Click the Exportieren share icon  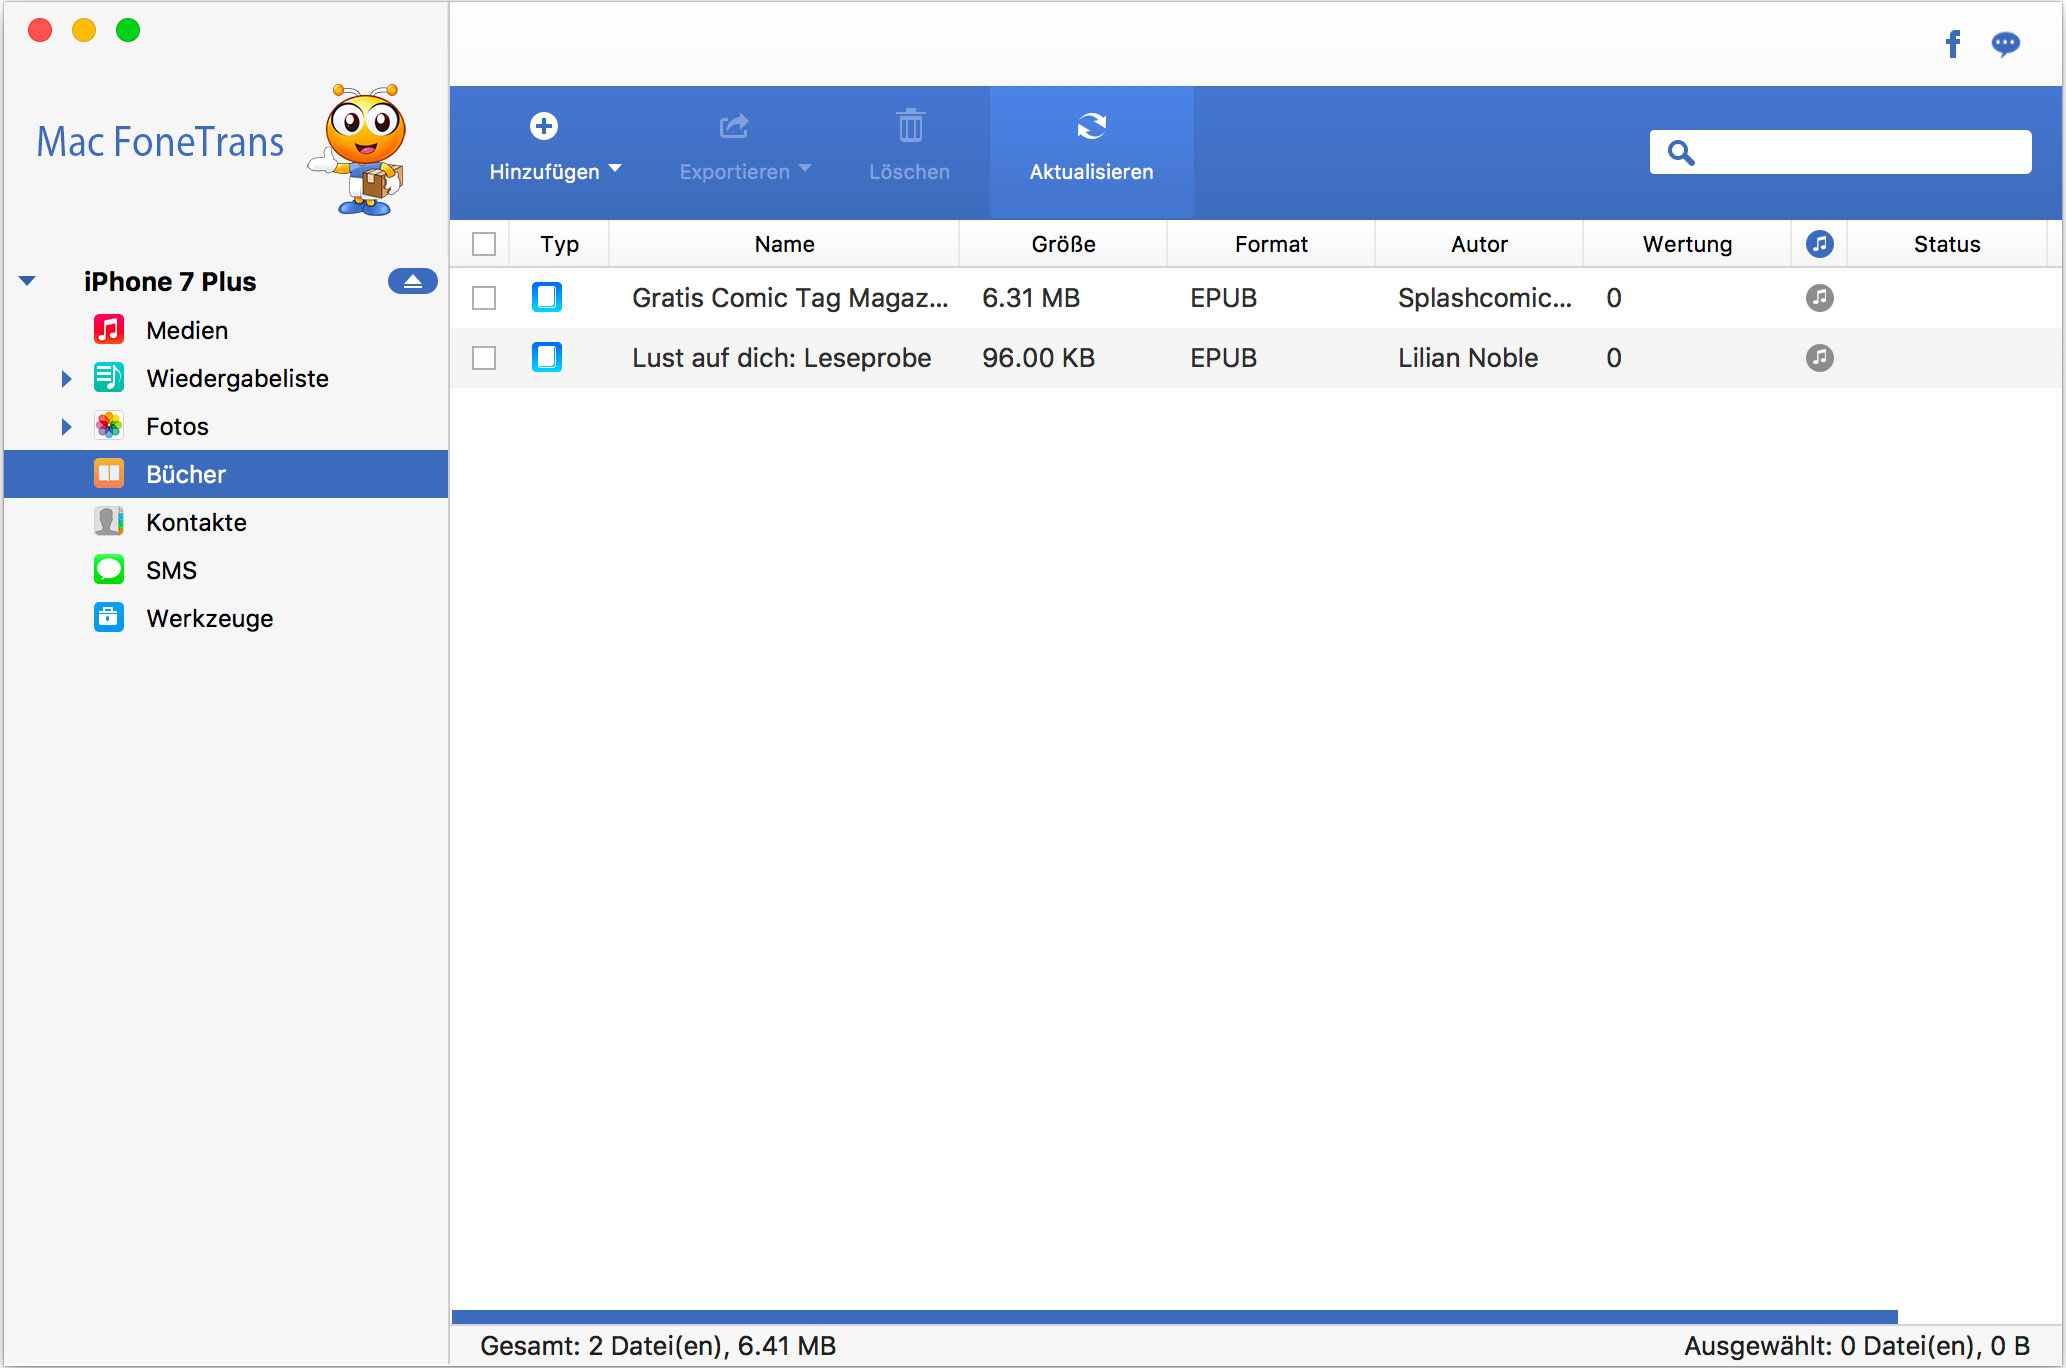734,126
